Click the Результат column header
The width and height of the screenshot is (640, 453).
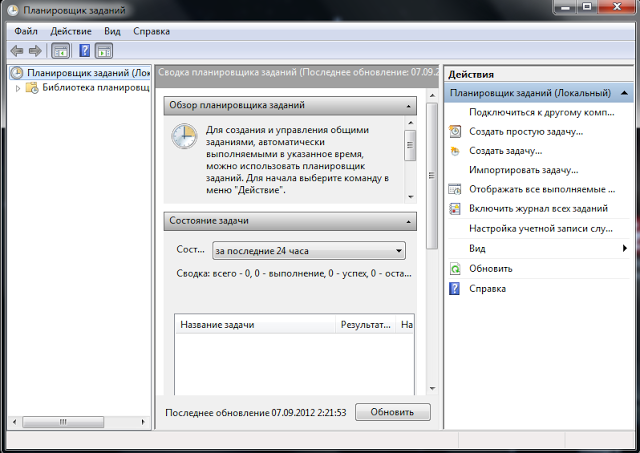click(x=365, y=325)
